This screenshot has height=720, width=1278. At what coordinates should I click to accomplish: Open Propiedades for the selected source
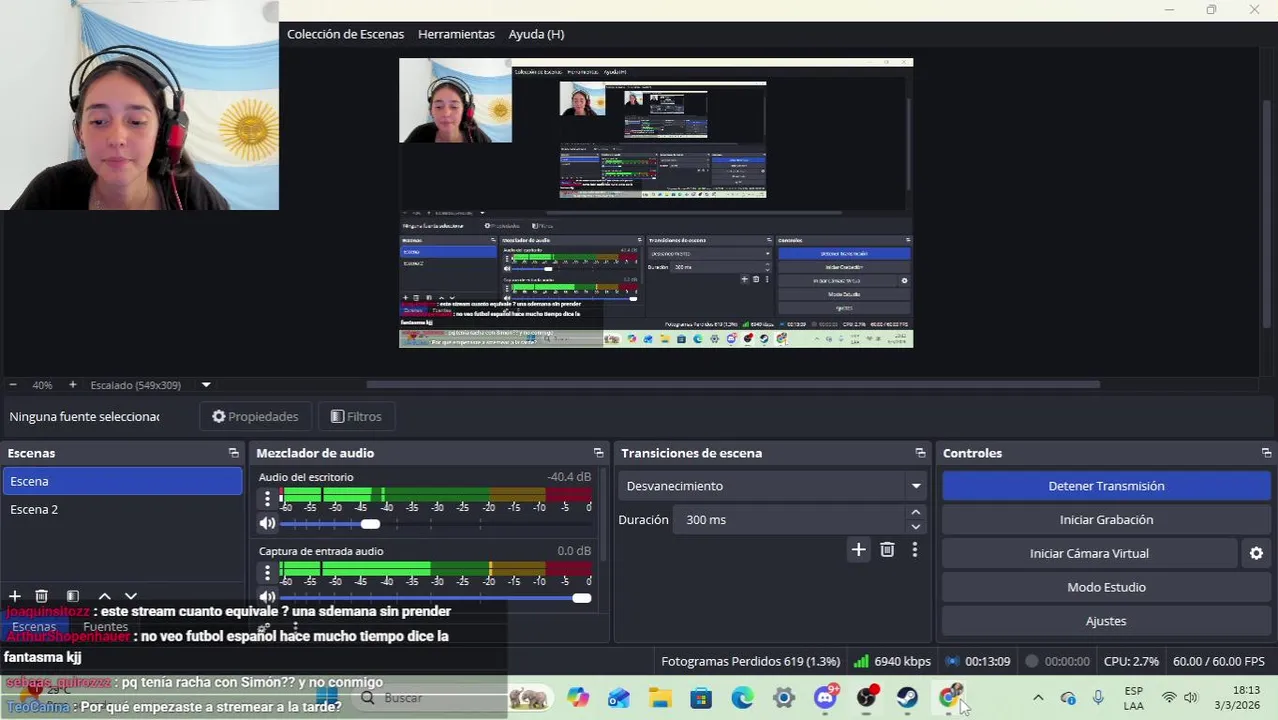click(x=256, y=416)
